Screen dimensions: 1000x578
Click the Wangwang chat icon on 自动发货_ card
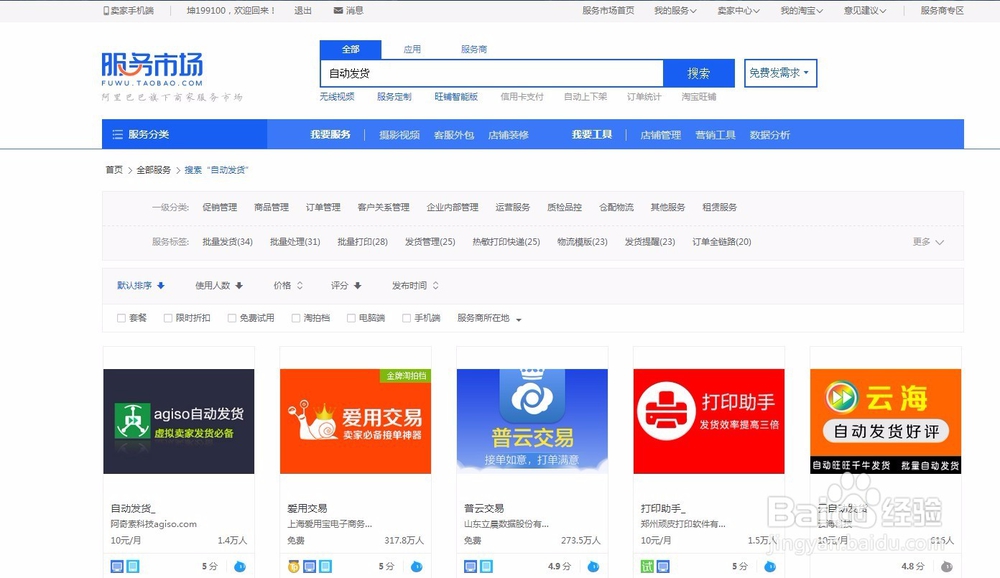(240, 566)
